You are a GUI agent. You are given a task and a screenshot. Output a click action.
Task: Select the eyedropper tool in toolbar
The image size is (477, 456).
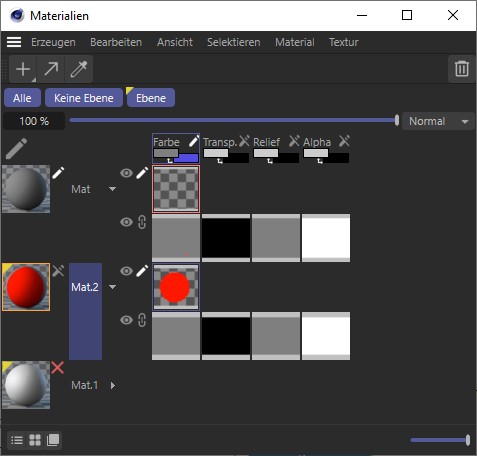click(79, 69)
